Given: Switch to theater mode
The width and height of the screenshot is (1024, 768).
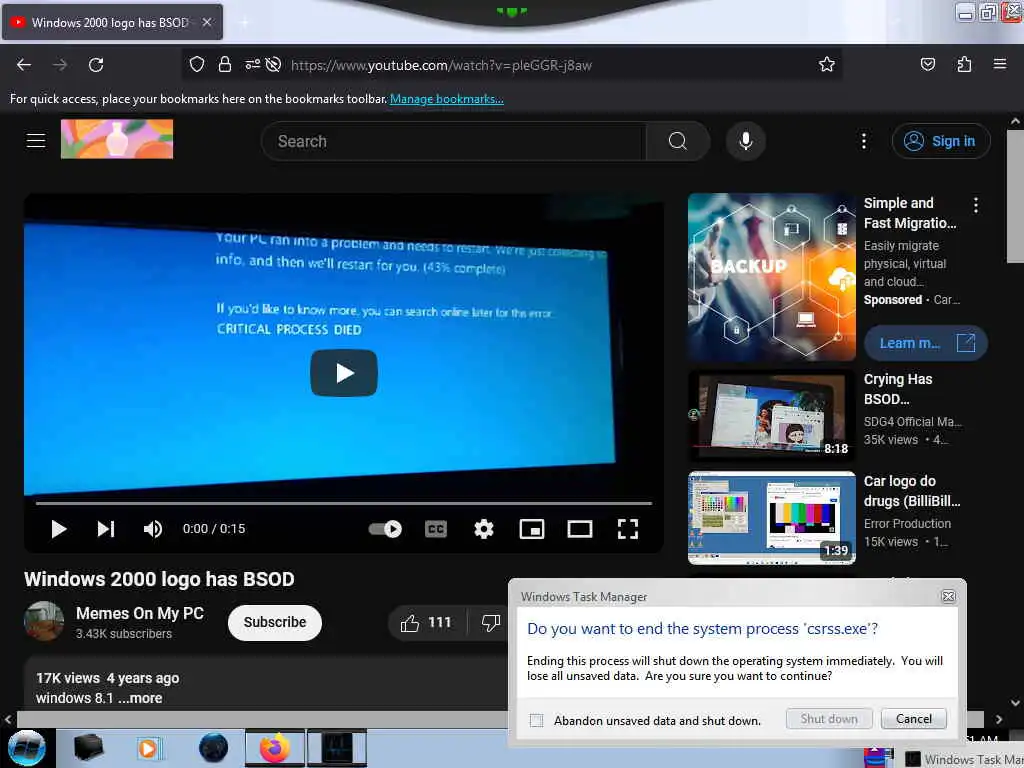Looking at the screenshot, I should pyautogui.click(x=580, y=529).
